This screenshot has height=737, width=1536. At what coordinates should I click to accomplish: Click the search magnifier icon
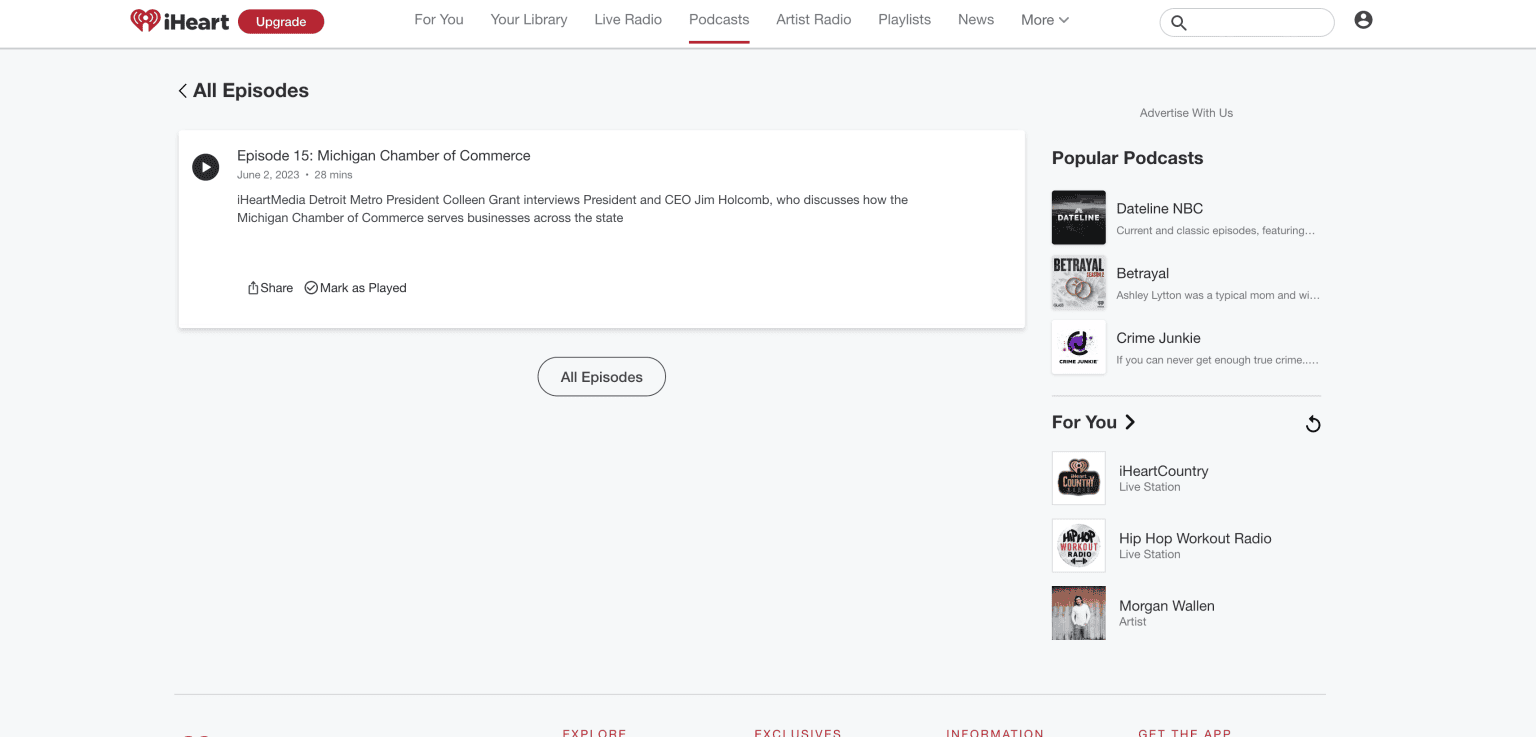coord(1179,23)
